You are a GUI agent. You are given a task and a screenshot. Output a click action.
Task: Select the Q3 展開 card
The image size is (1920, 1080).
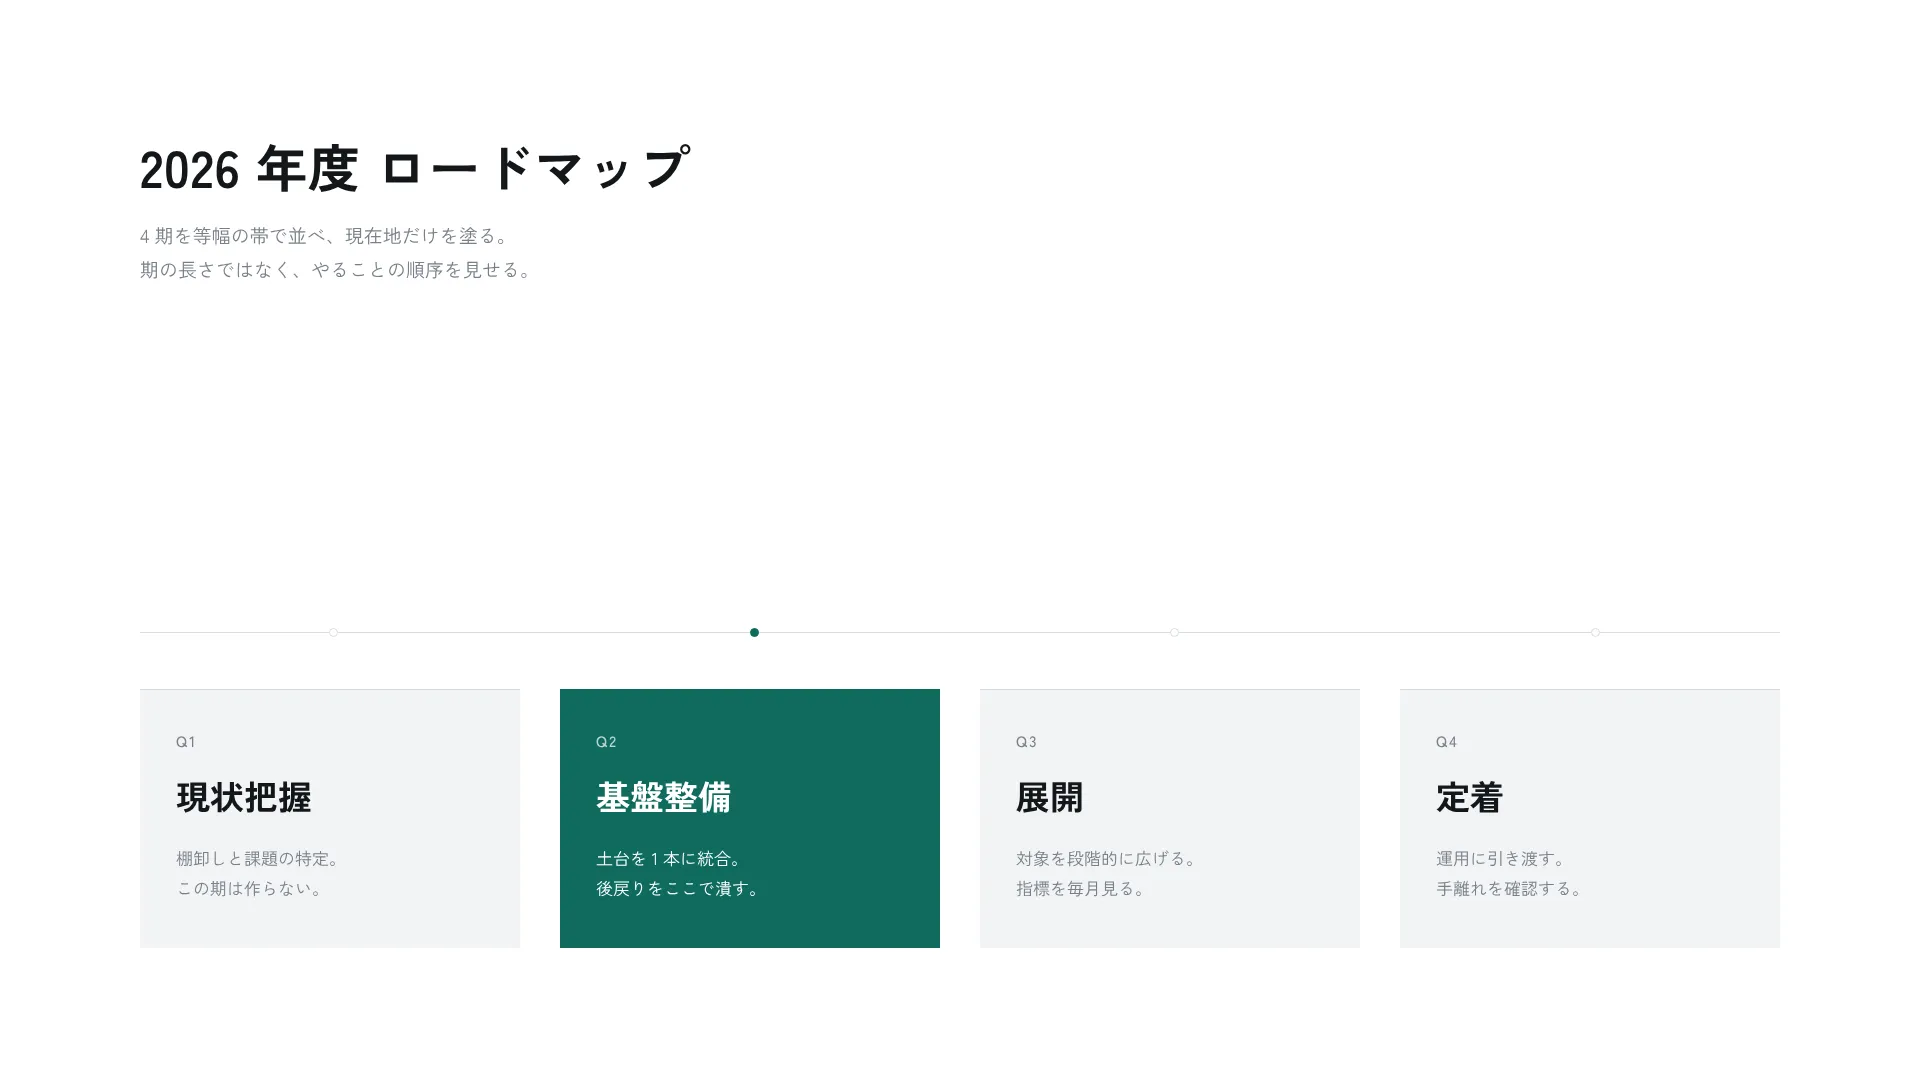pyautogui.click(x=1170, y=818)
